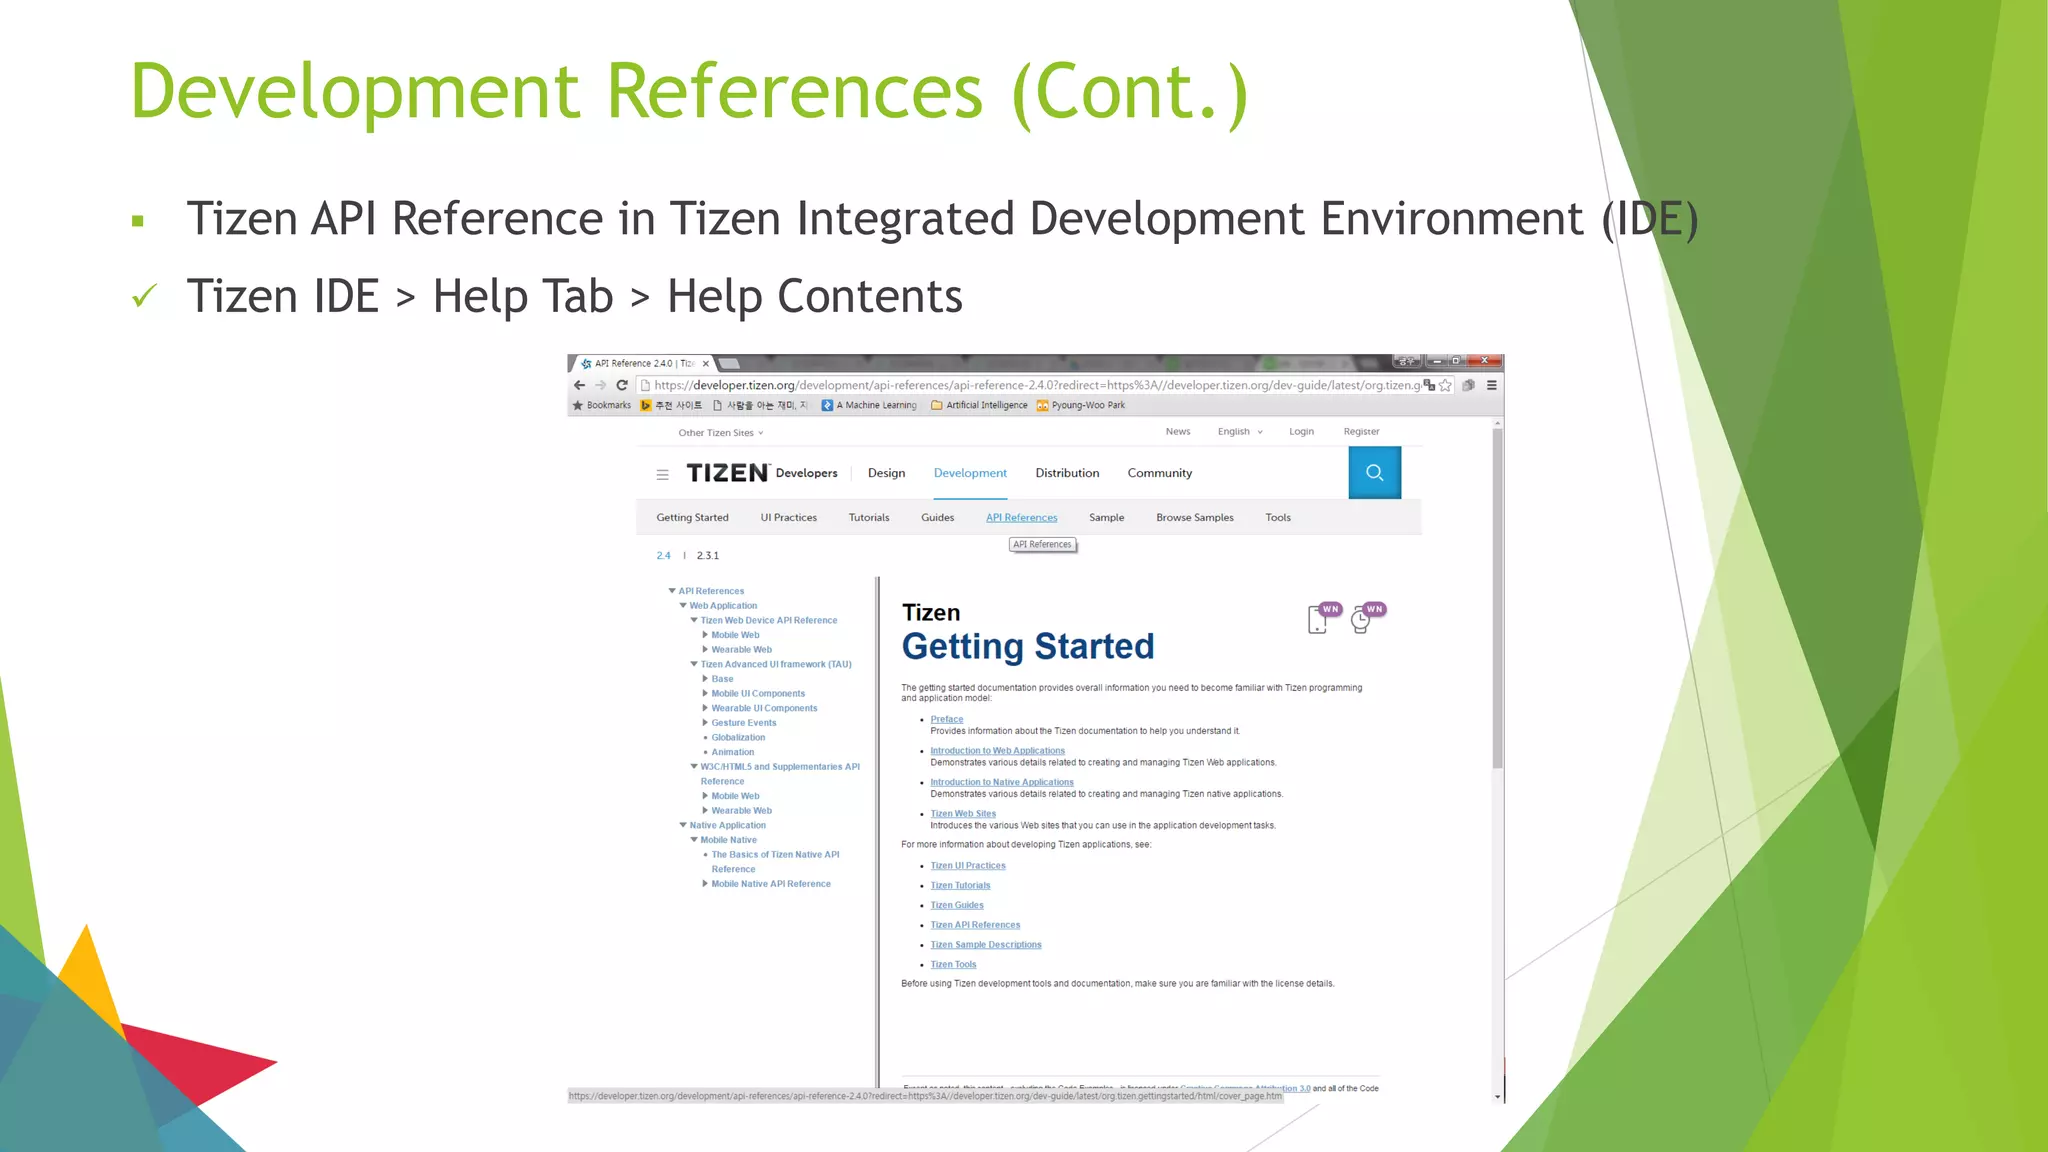Collapse Tizen Advanced UI framework (TAU) node
This screenshot has width=2048, height=1152.
pyautogui.click(x=694, y=664)
